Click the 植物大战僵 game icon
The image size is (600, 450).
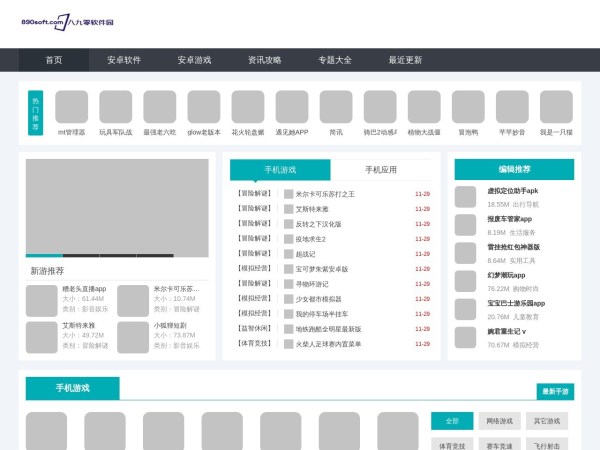coord(424,107)
